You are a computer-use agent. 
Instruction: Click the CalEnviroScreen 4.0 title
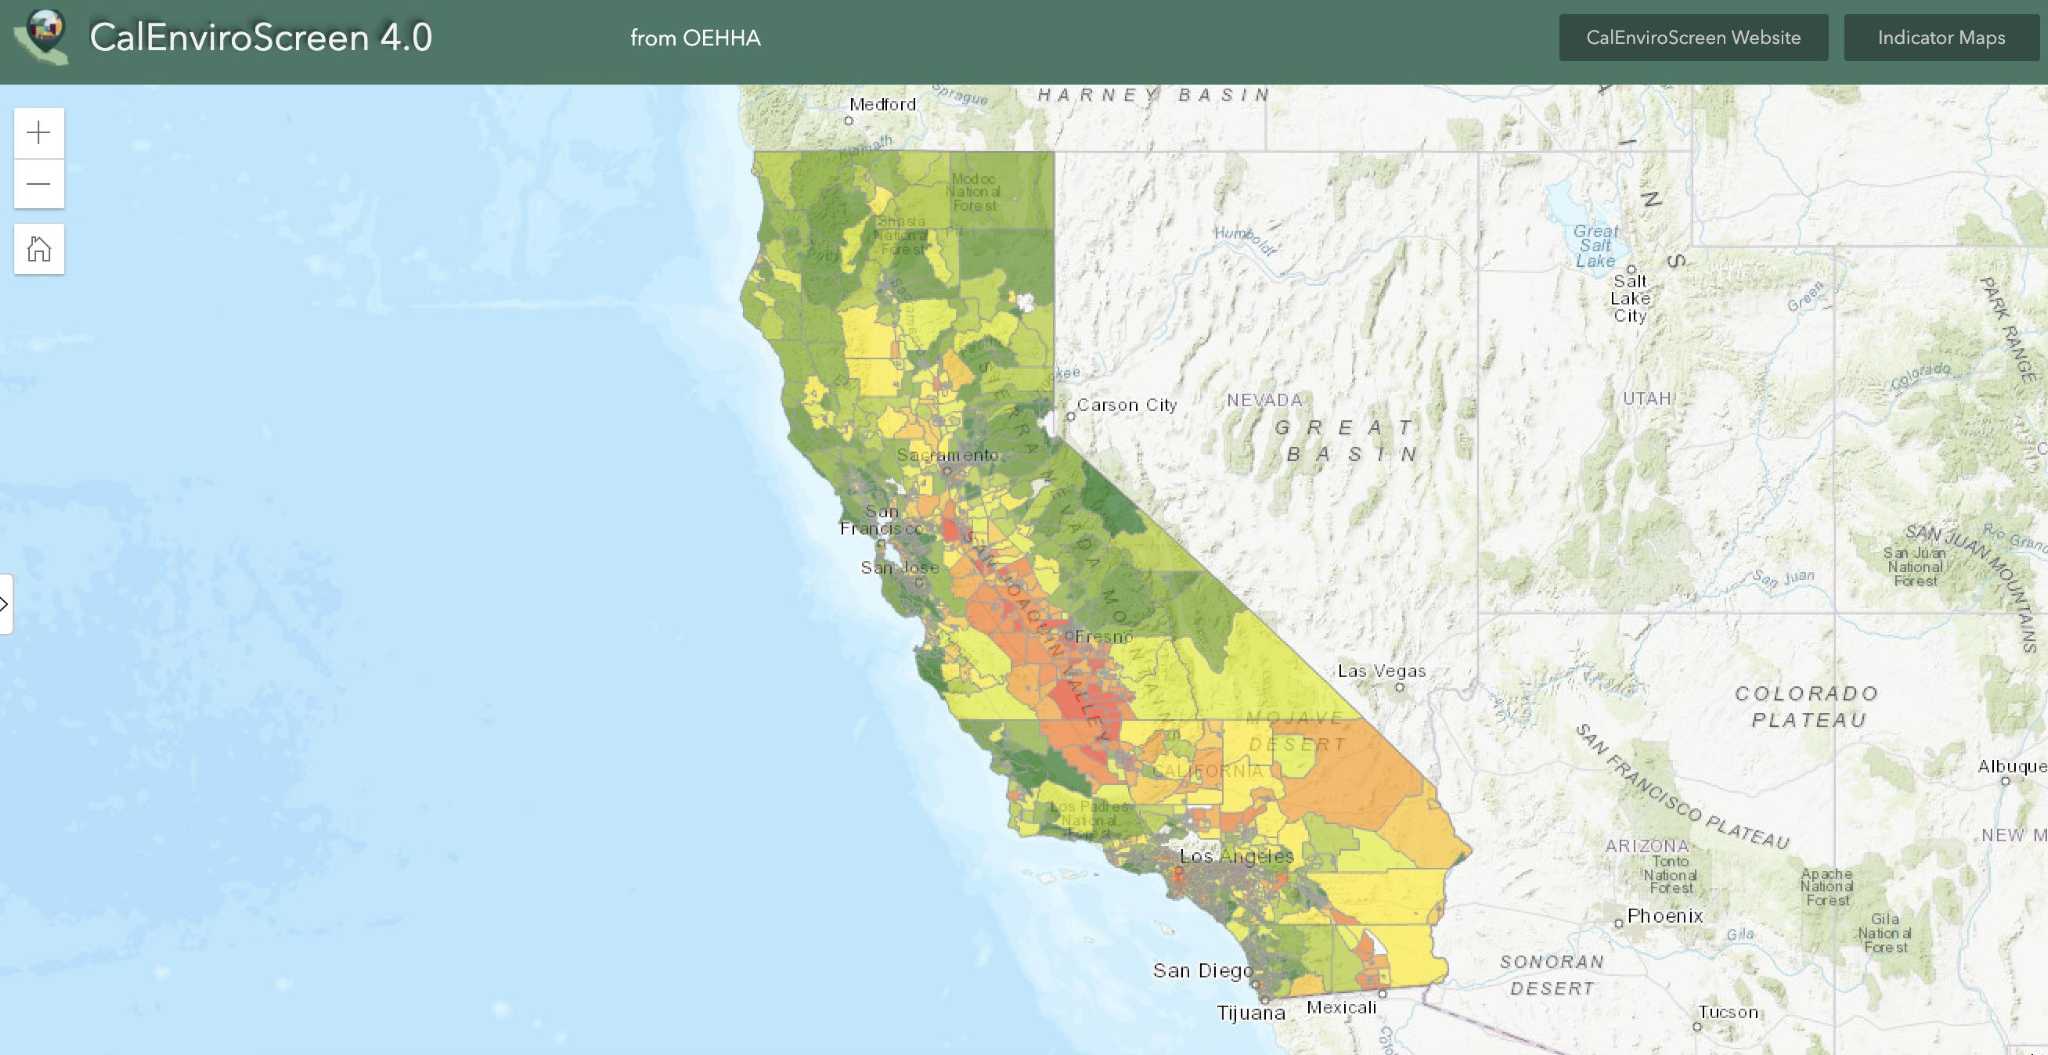(x=262, y=38)
